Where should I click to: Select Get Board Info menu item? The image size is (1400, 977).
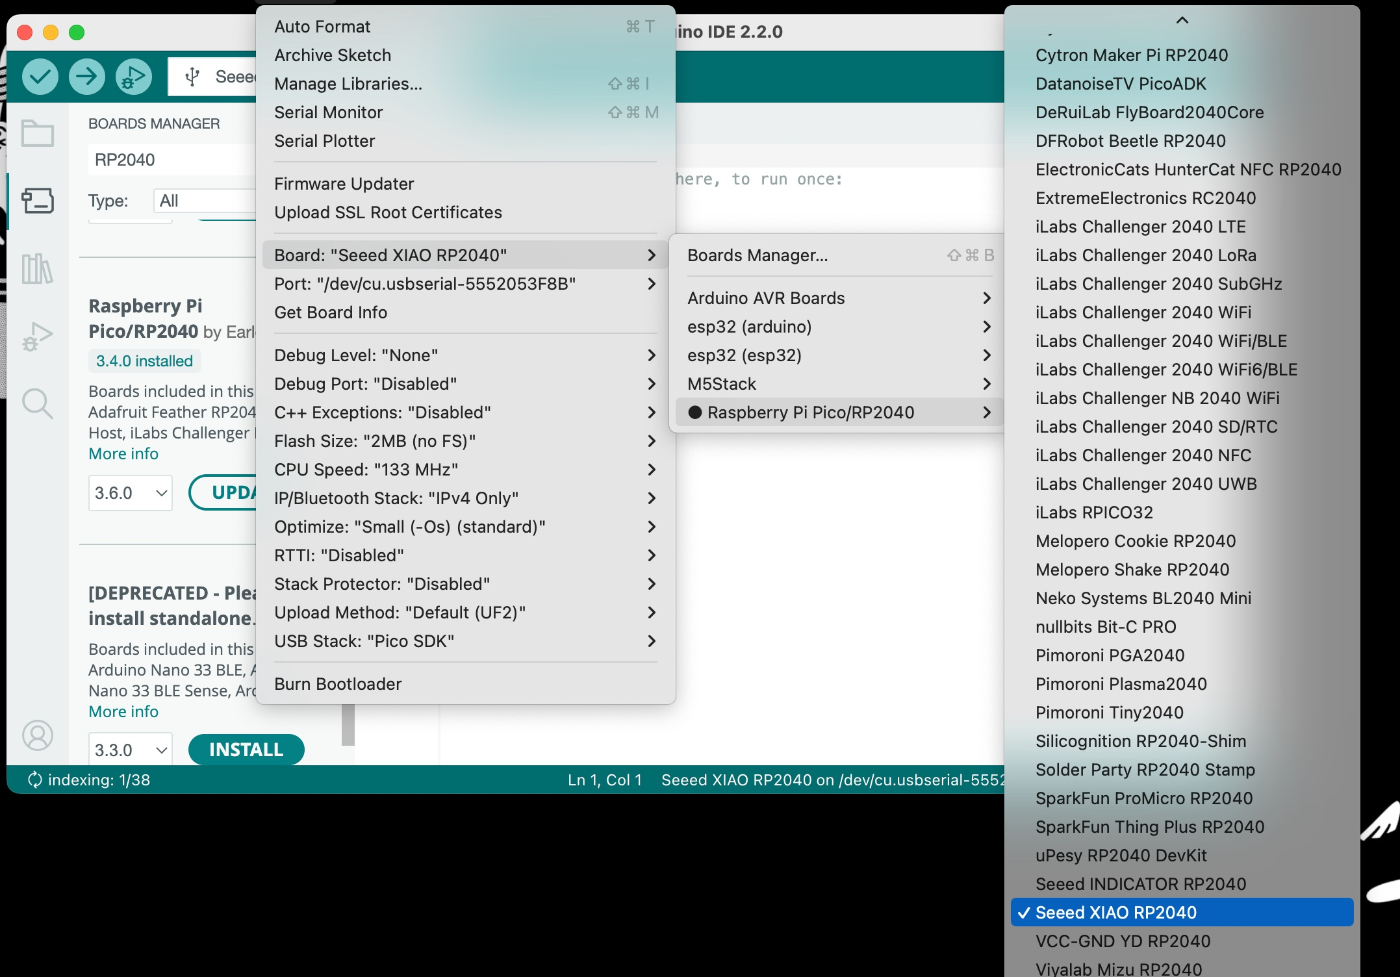tap(465, 312)
